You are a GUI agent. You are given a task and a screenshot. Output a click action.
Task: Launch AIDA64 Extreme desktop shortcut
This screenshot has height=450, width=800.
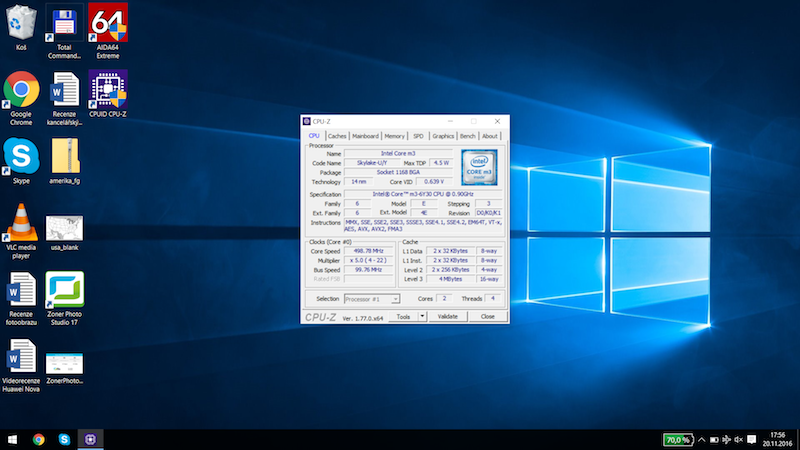click(108, 31)
